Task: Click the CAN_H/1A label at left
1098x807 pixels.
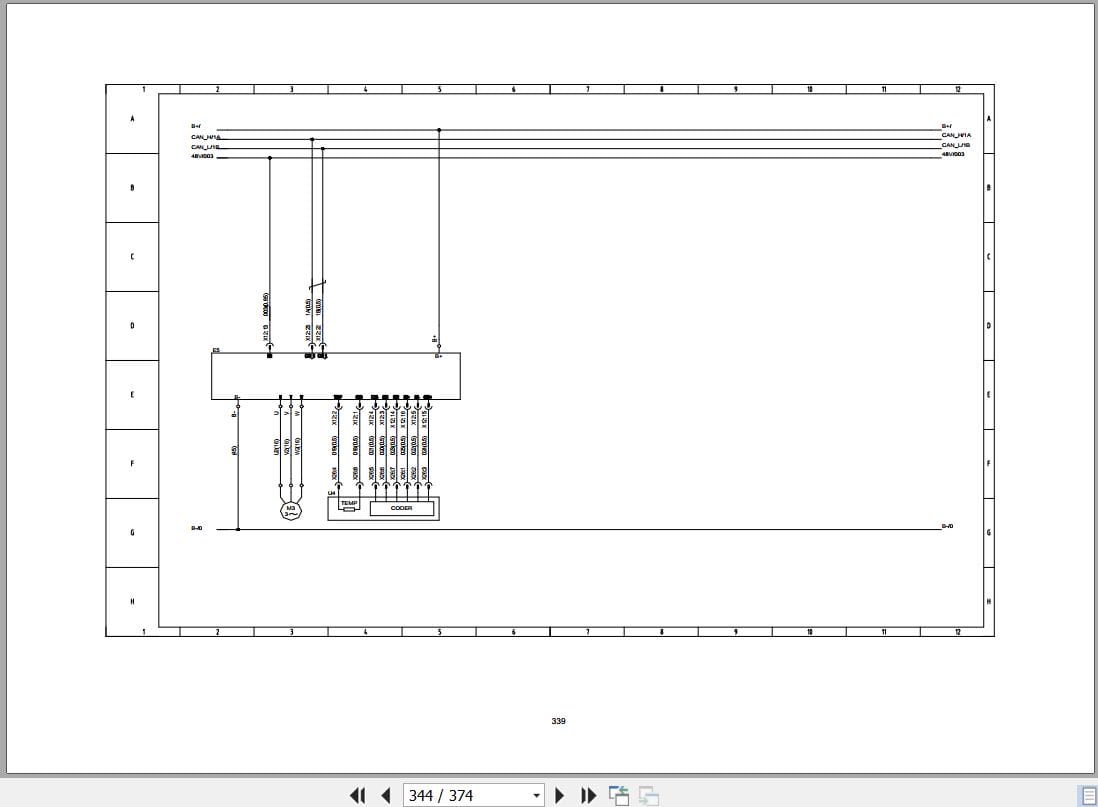Action: pos(205,137)
